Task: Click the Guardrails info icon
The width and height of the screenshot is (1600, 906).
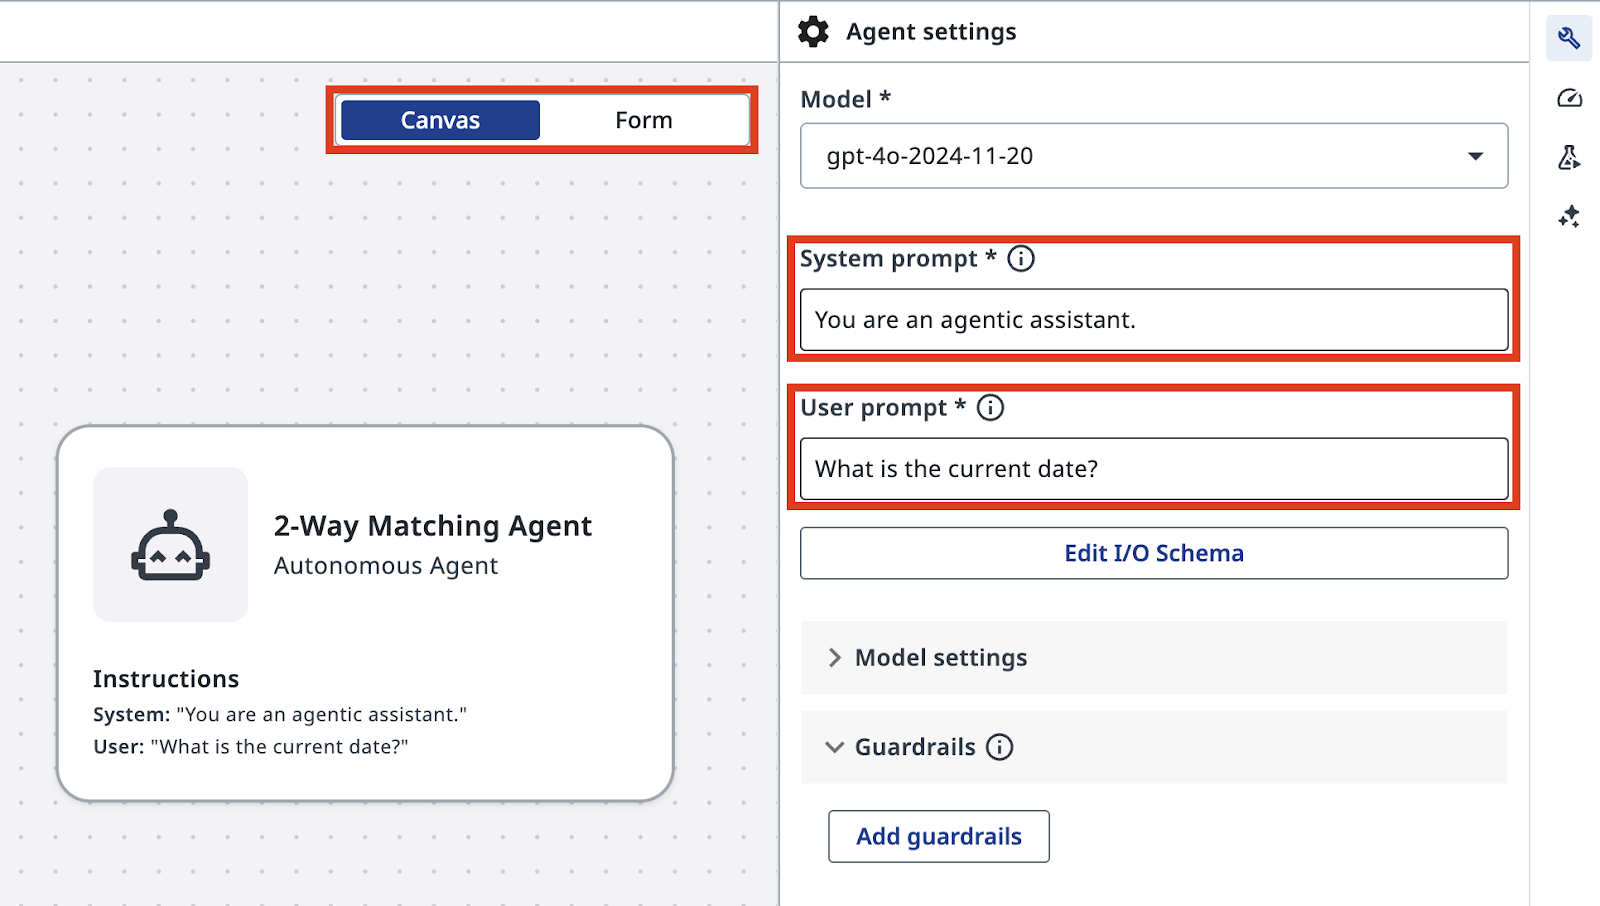Action: [x=999, y=747]
